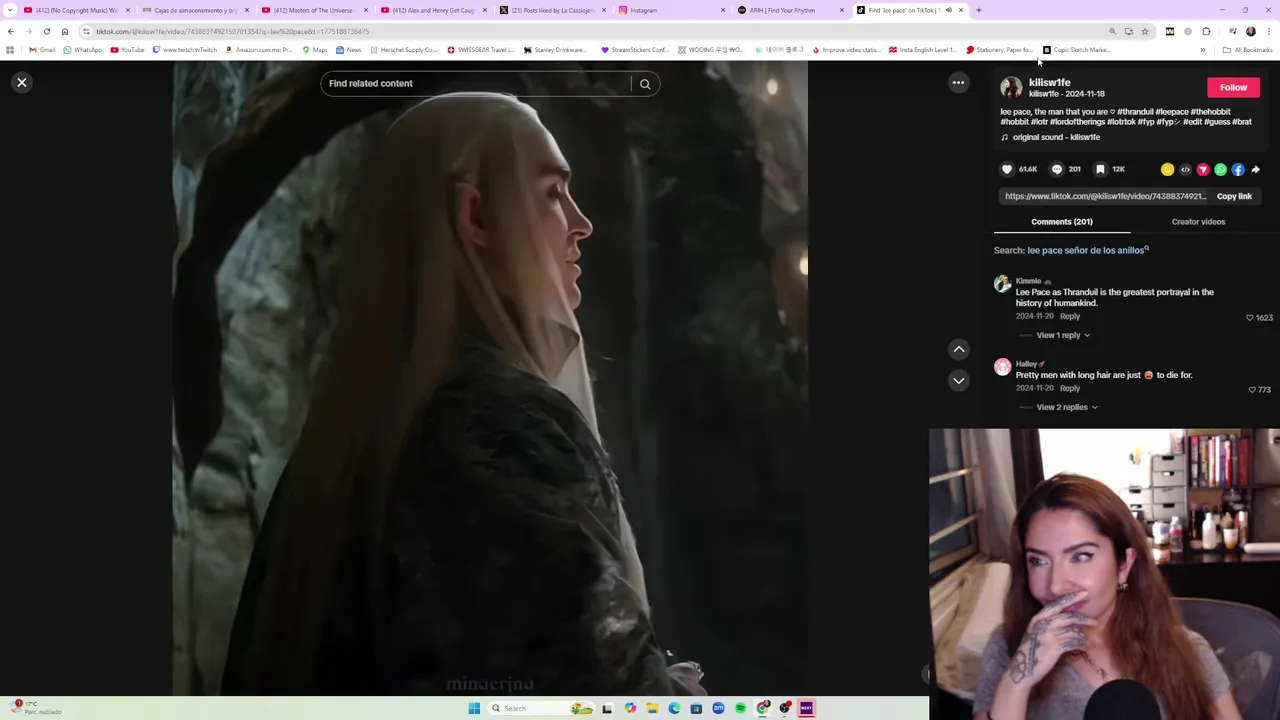Share the video to Facebook

[1238, 170]
